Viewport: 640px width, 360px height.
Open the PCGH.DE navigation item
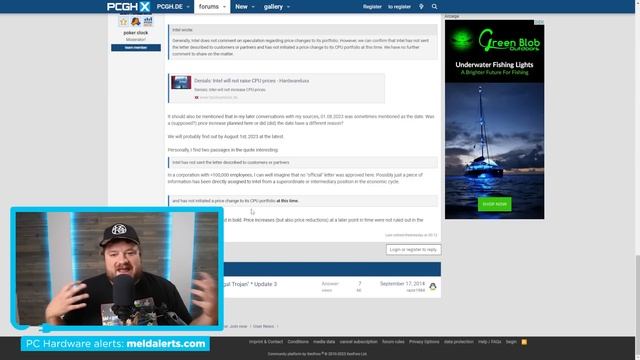(169, 7)
